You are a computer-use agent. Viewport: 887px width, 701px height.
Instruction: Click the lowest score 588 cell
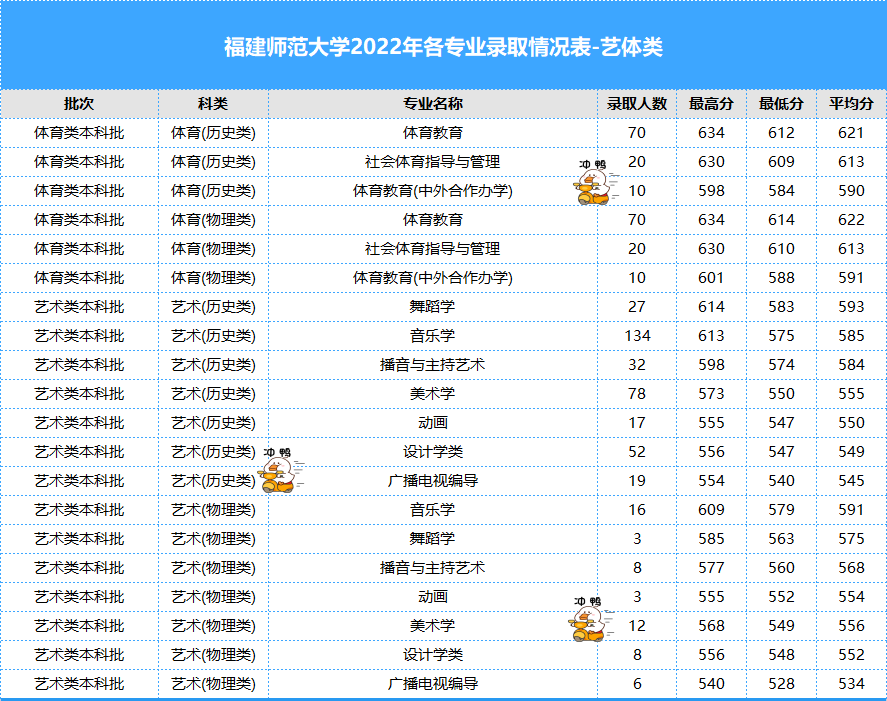(x=781, y=278)
